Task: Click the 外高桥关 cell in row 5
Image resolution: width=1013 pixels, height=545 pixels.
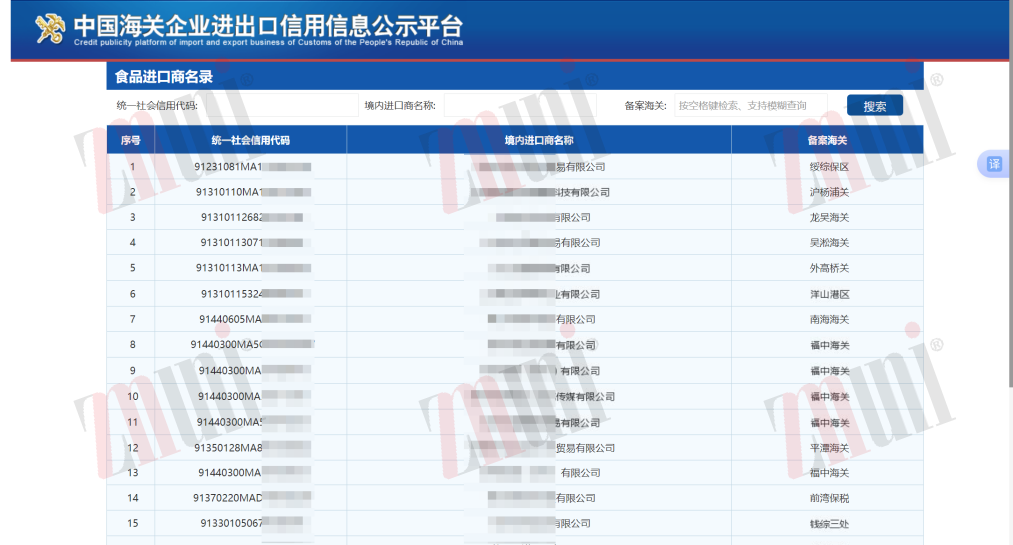Action: 828,268
